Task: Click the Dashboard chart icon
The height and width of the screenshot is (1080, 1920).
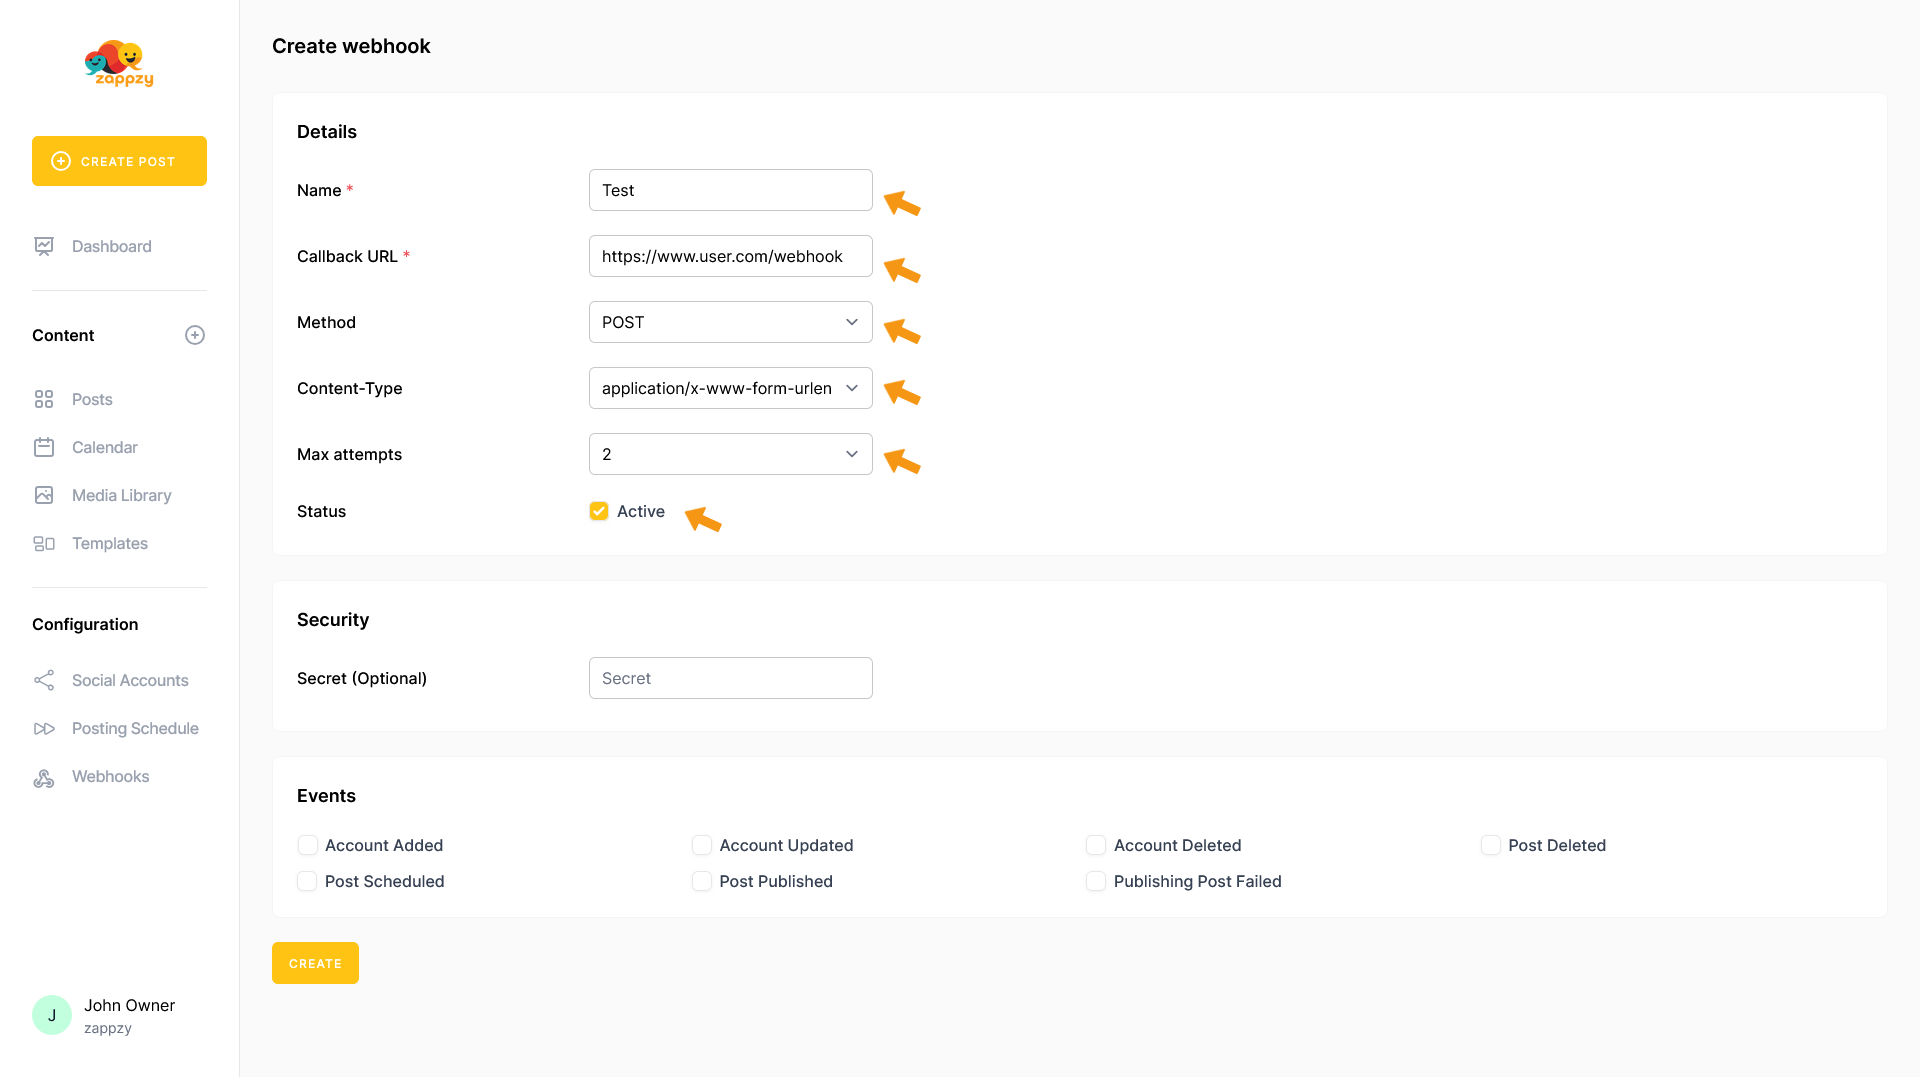Action: (x=44, y=246)
